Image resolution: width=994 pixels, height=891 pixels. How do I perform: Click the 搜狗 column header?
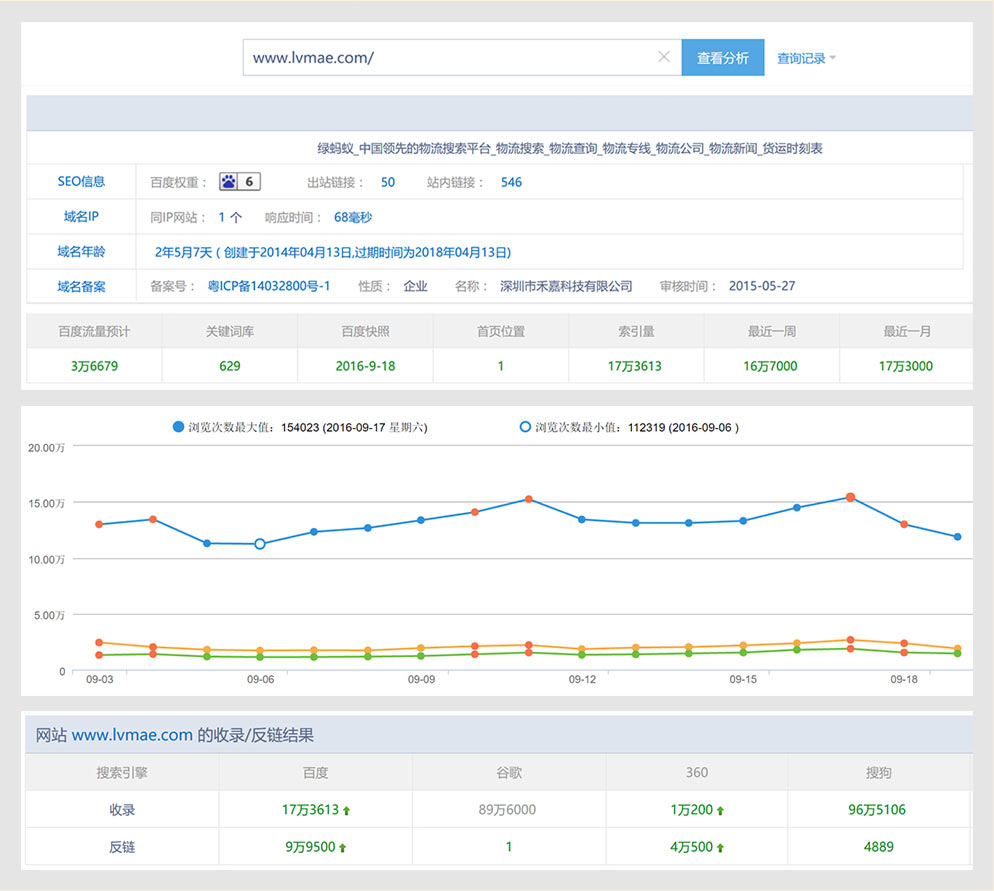tap(879, 772)
